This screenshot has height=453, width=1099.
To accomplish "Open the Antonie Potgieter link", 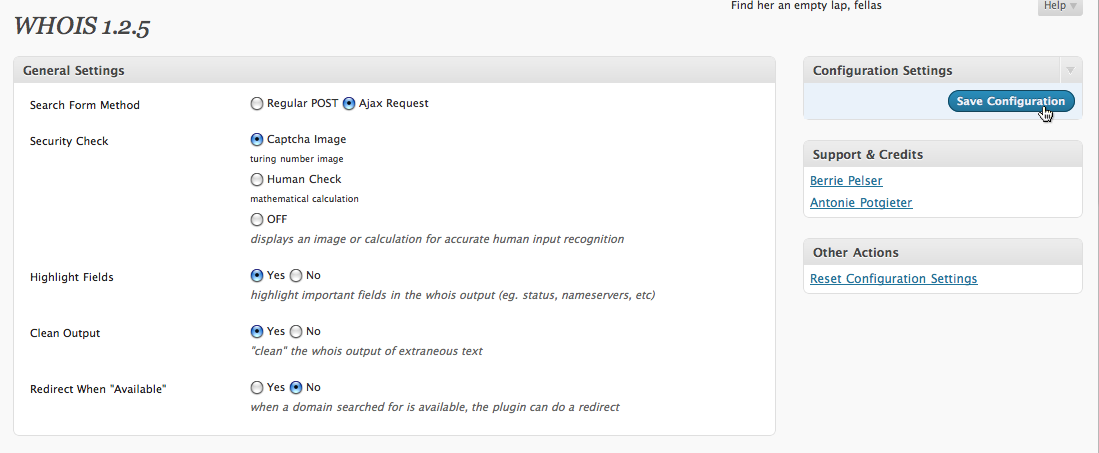I will (861, 203).
